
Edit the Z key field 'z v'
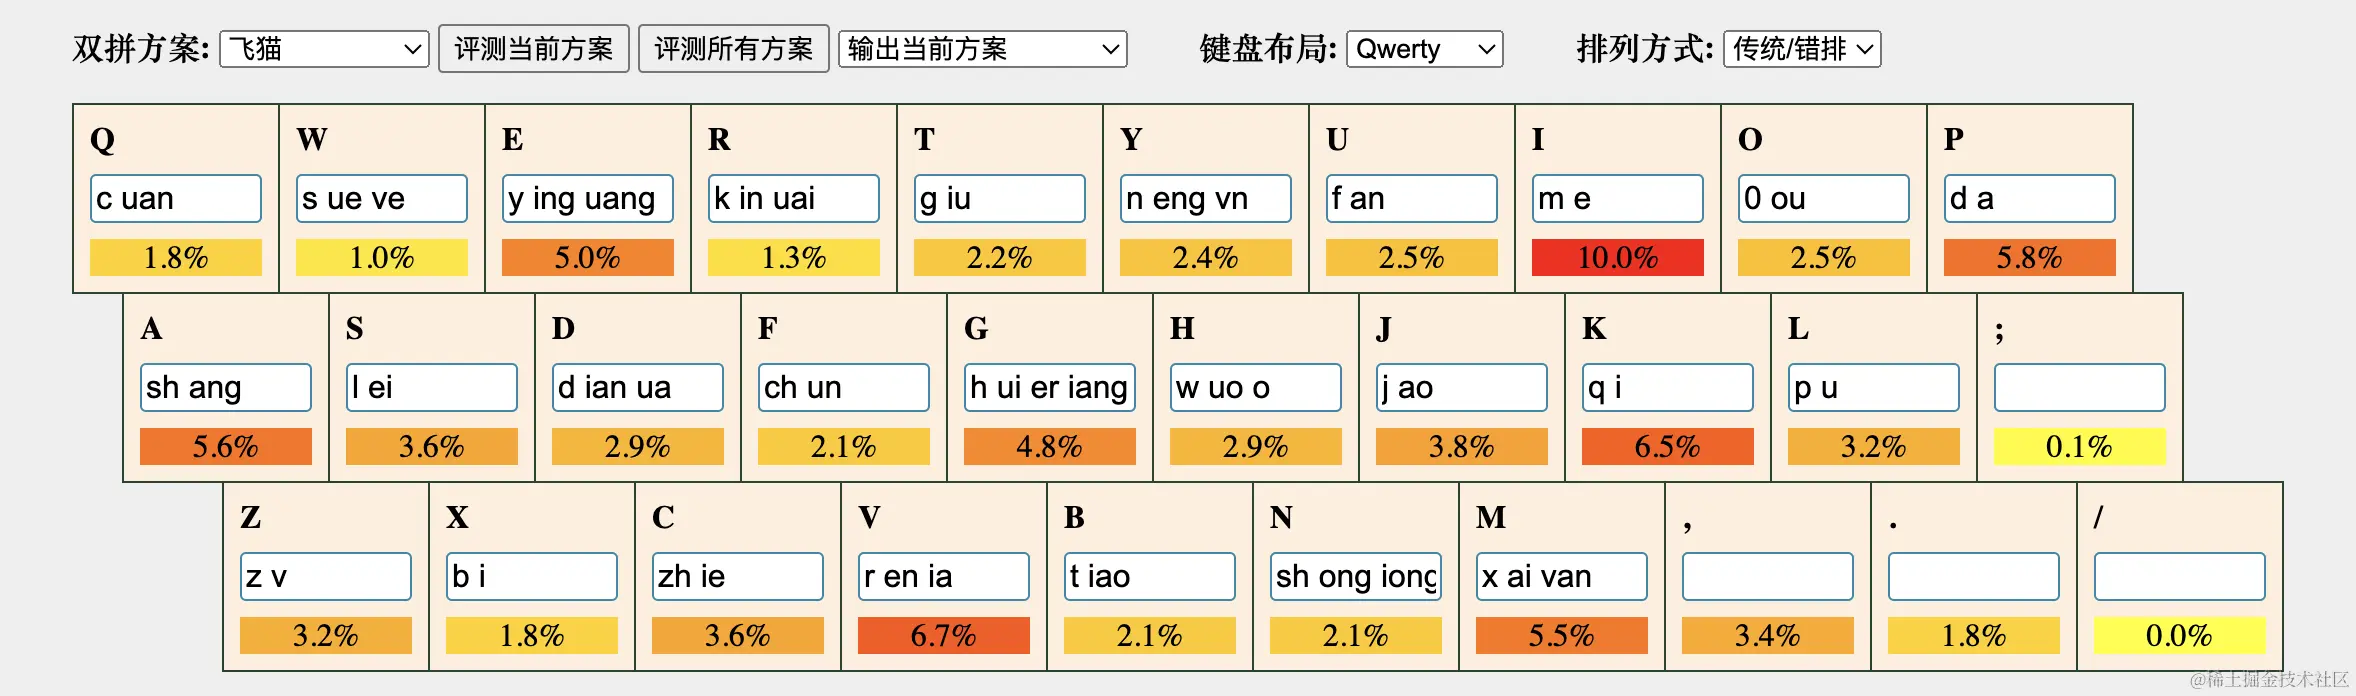(326, 576)
